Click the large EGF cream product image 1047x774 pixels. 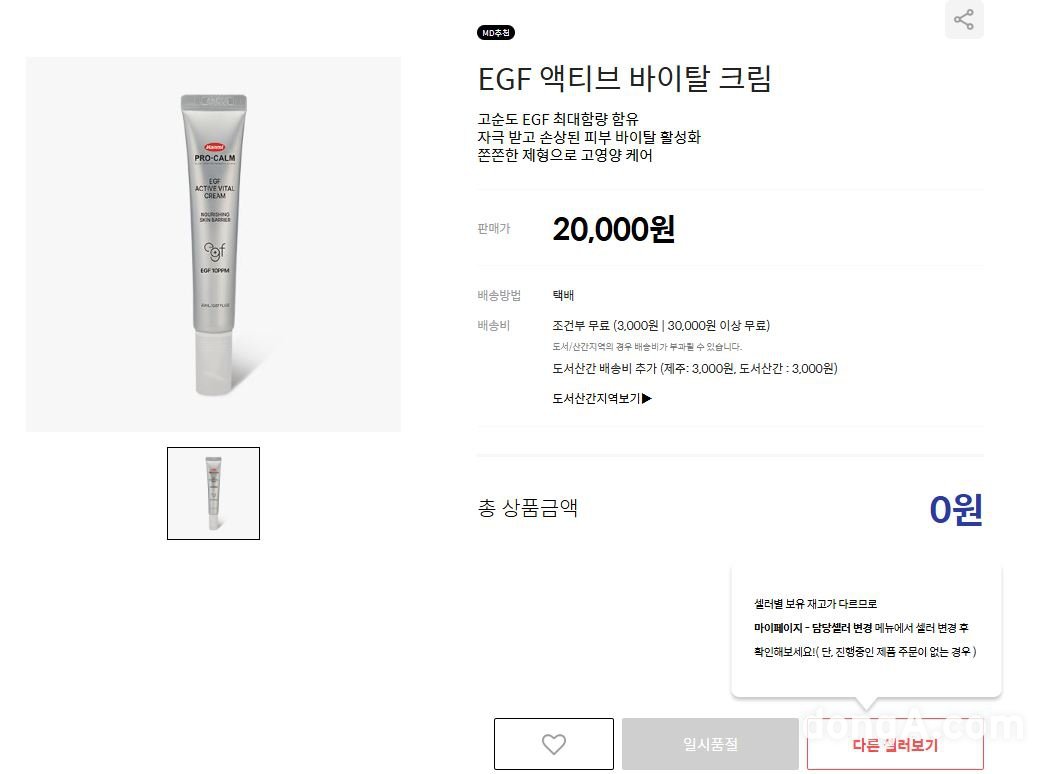214,244
